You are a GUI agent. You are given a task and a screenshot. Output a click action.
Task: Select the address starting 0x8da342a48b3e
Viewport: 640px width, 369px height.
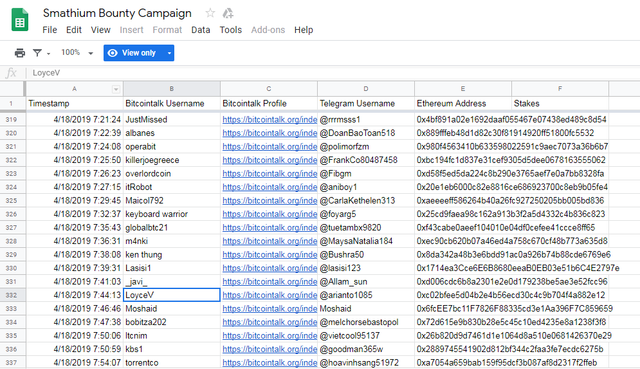[x=513, y=255]
